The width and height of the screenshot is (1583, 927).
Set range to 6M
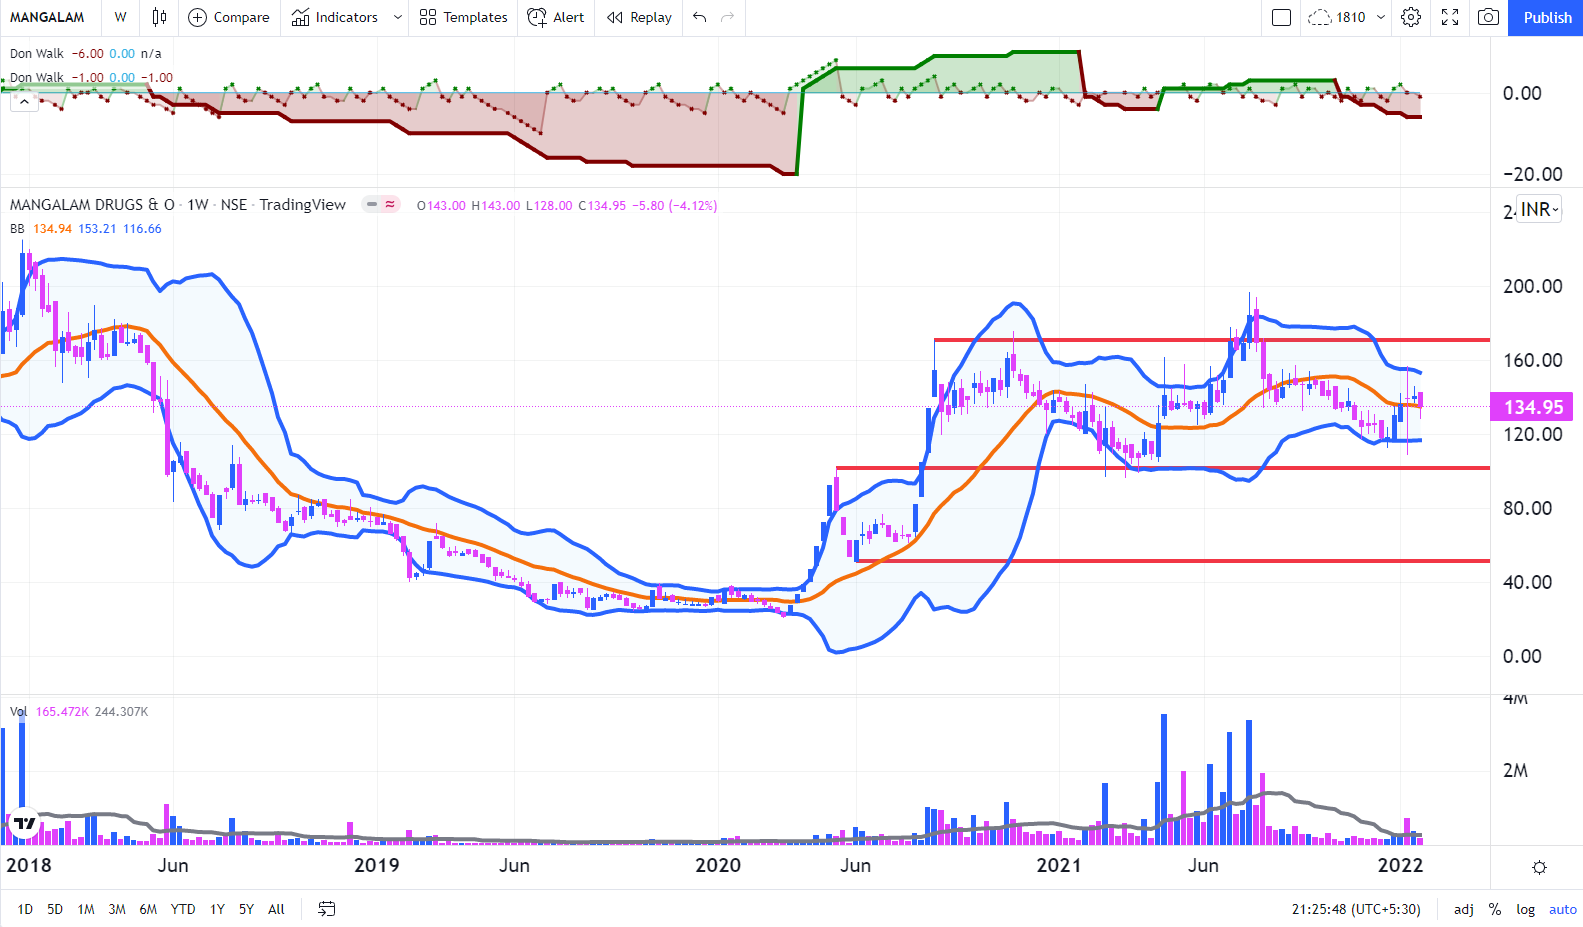(148, 909)
